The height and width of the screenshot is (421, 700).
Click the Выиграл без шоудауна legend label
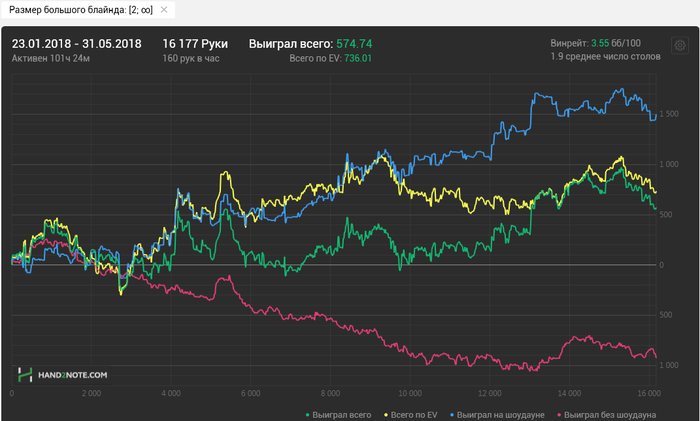[610, 414]
